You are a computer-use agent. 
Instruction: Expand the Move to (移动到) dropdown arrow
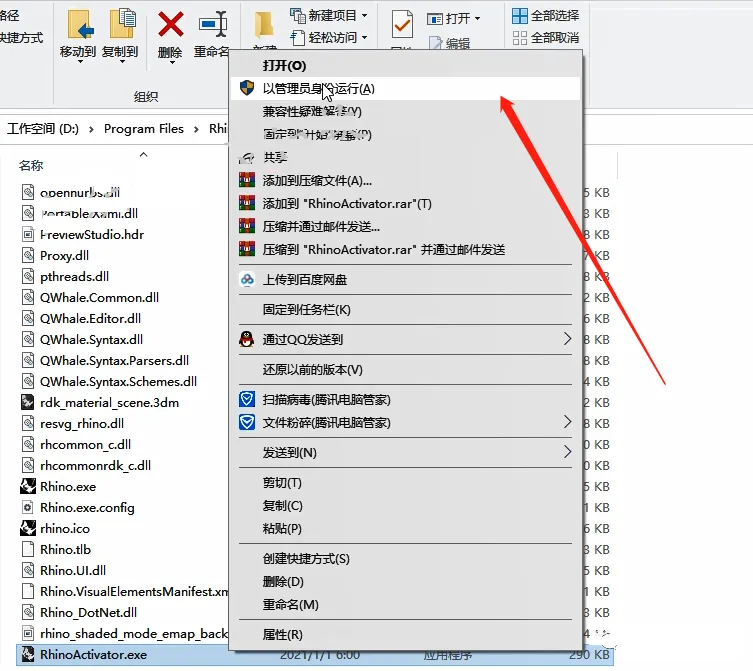(80, 61)
